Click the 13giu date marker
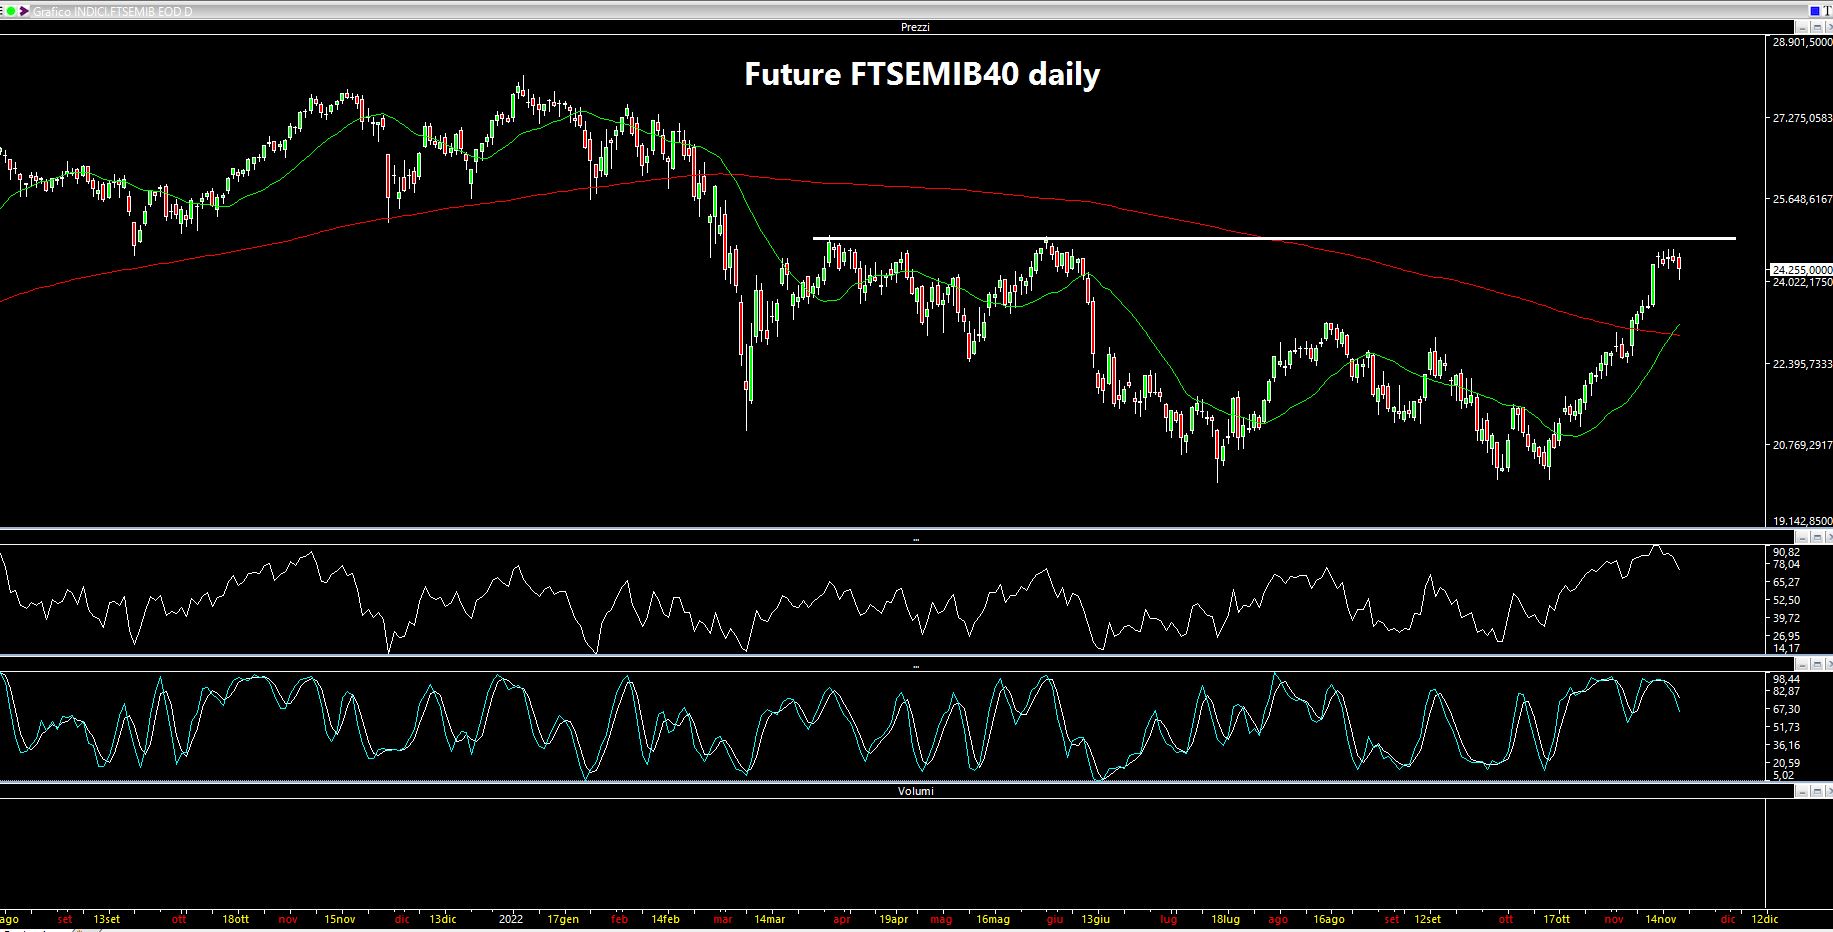This screenshot has height=932, width=1833. pos(1095,919)
